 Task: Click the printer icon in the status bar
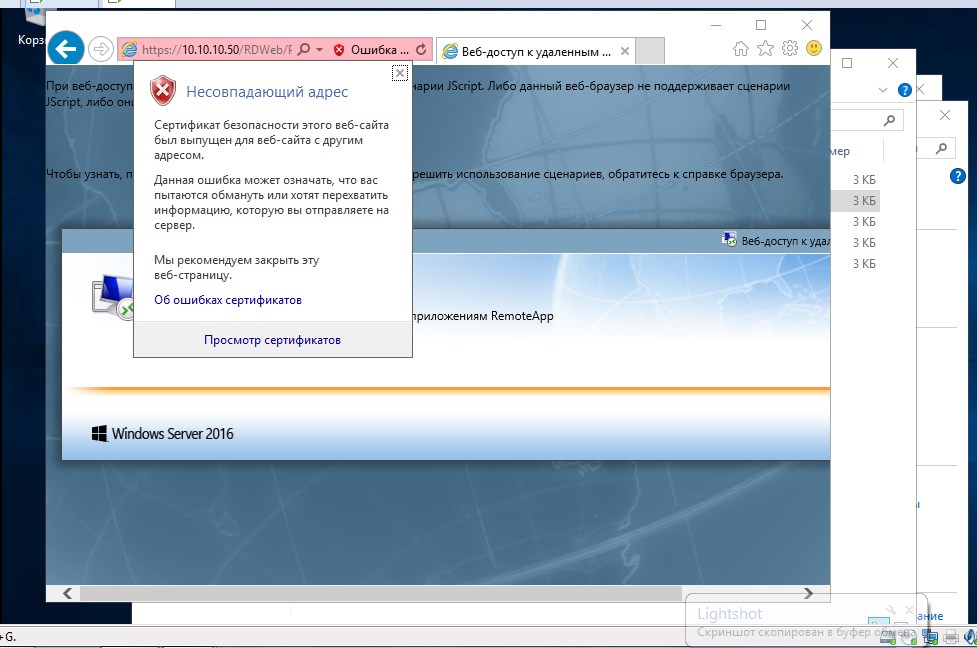[x=951, y=636]
